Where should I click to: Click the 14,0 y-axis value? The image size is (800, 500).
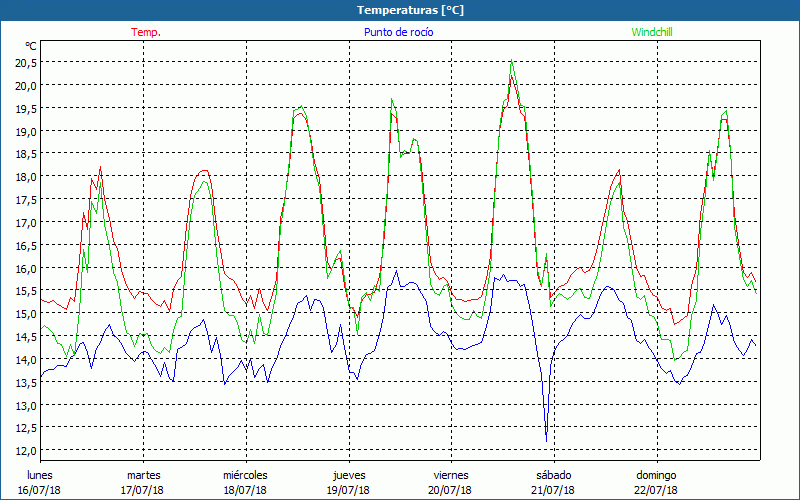click(26, 360)
